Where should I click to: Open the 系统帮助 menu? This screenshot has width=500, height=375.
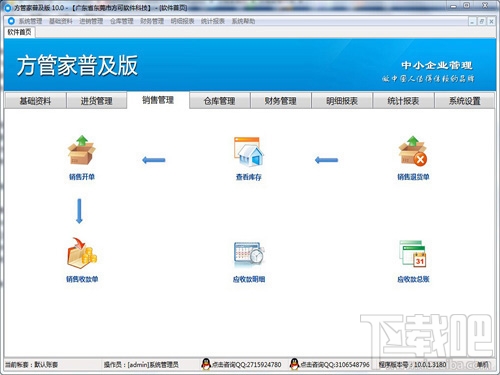(x=243, y=21)
